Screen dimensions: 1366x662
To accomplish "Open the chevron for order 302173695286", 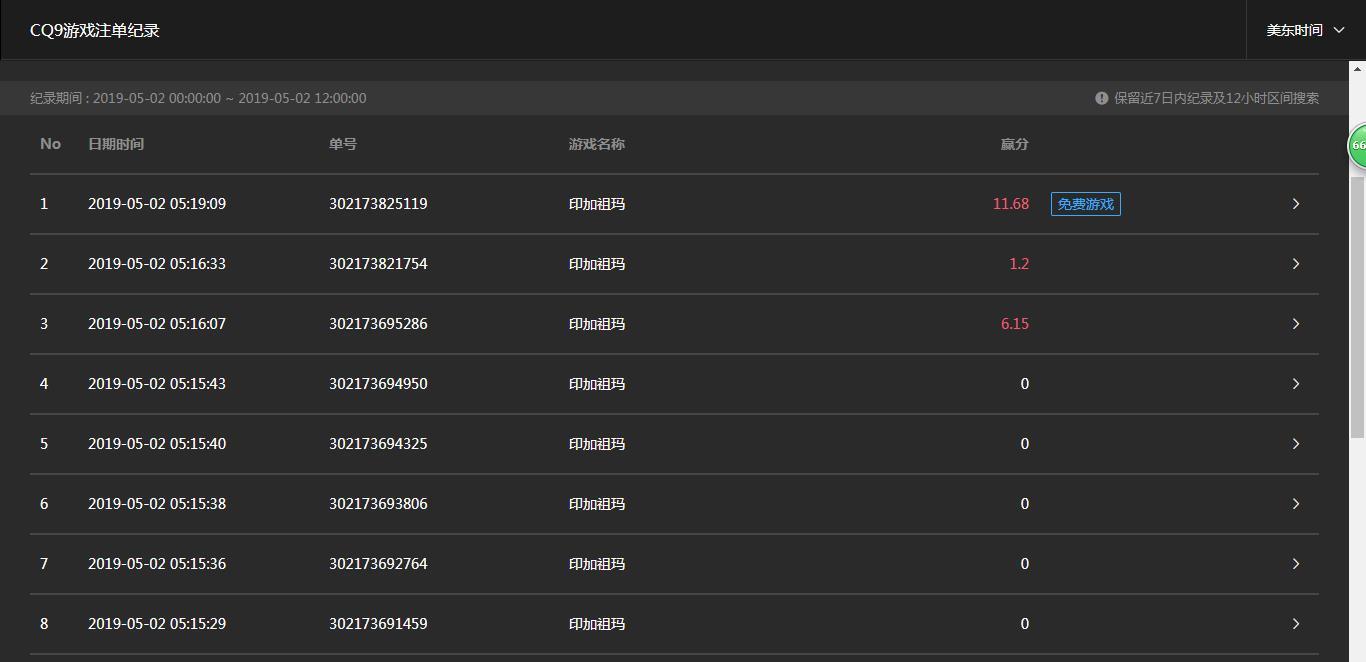I will (1295, 324).
